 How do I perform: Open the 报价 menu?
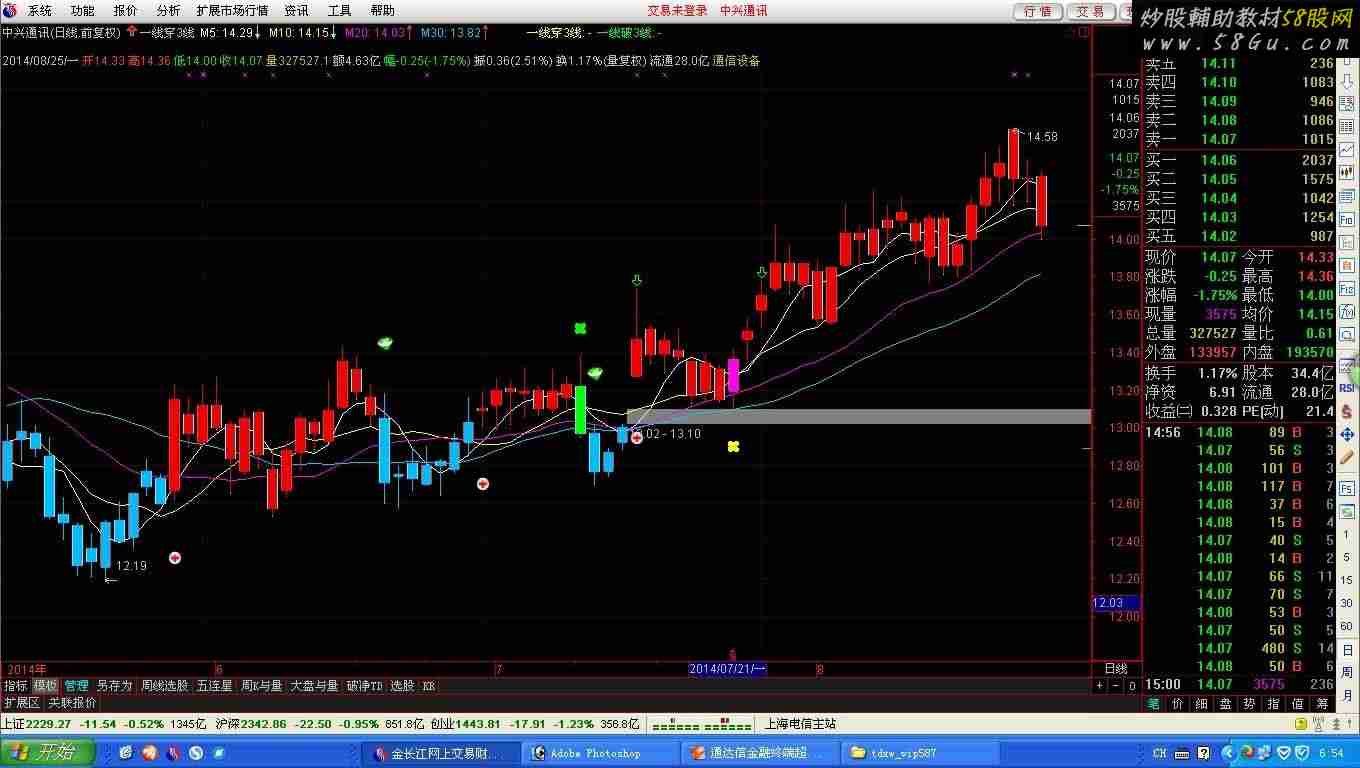point(125,11)
